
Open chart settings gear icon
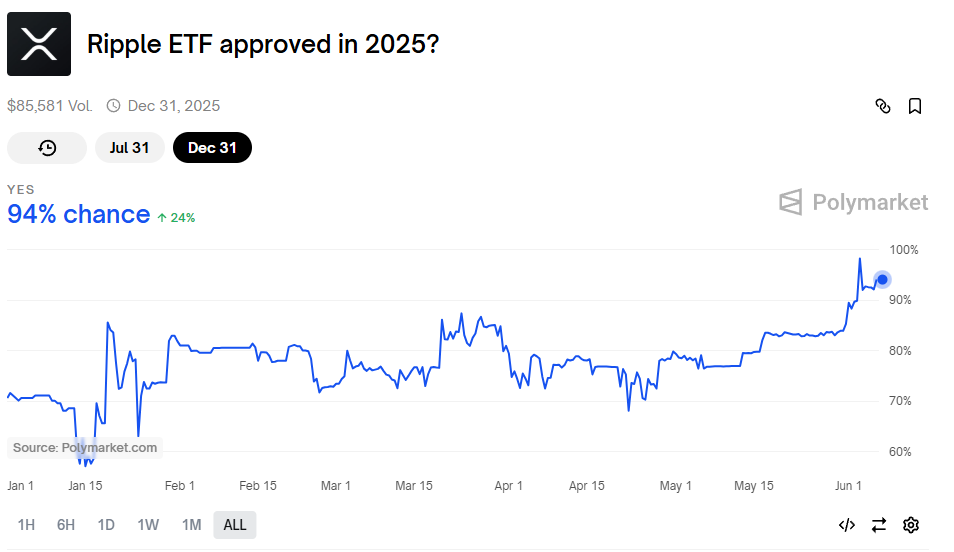[x=911, y=525]
